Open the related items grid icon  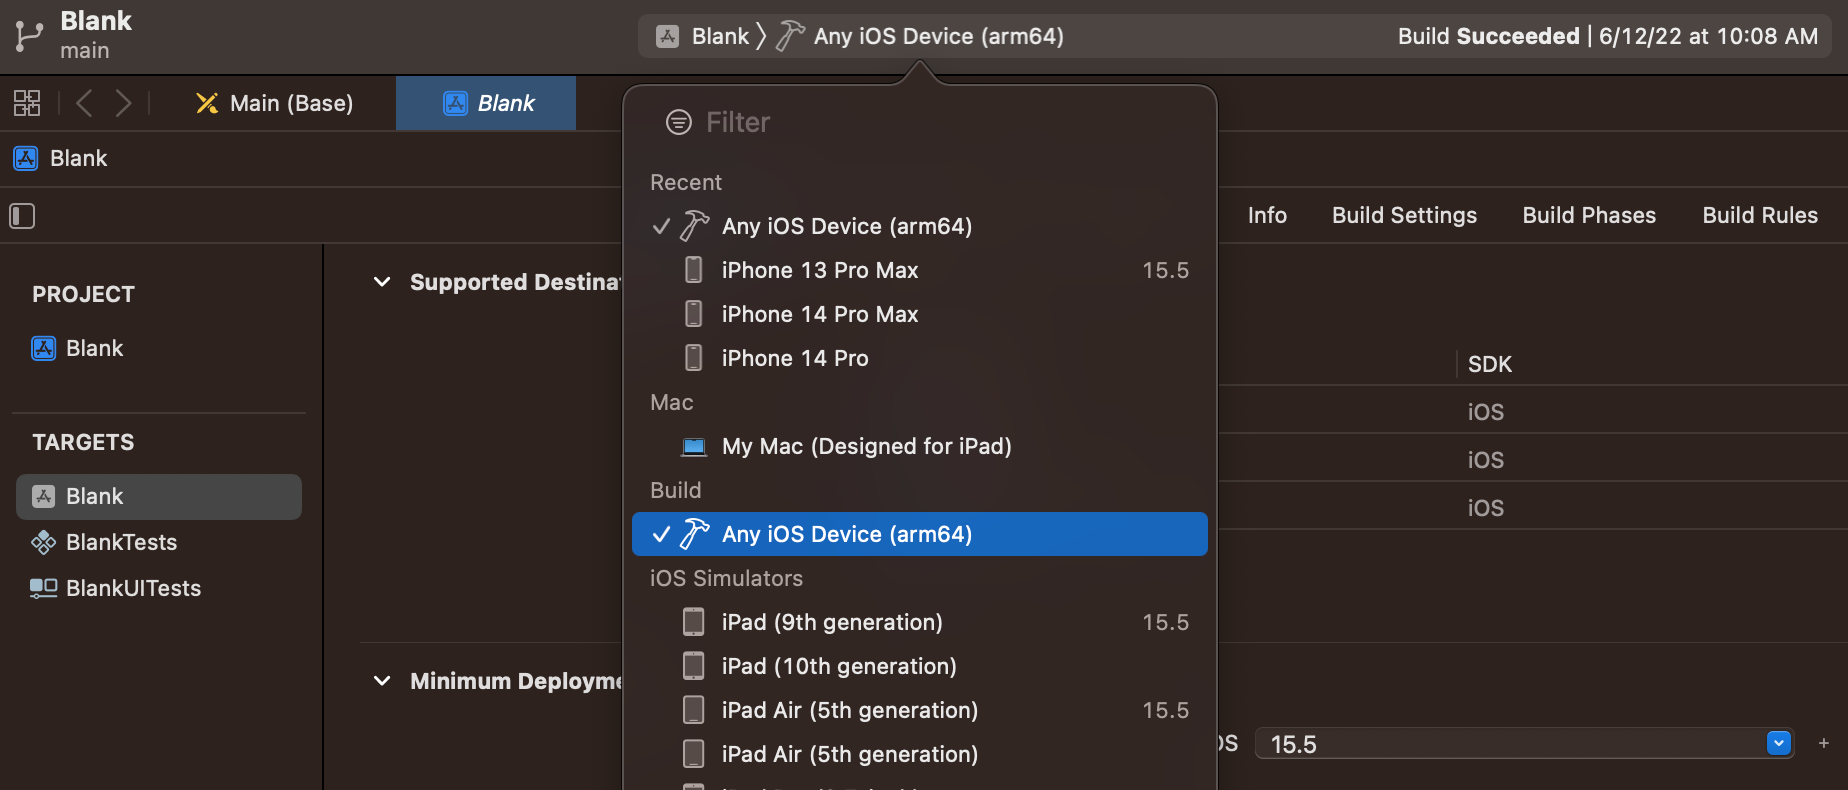27,103
